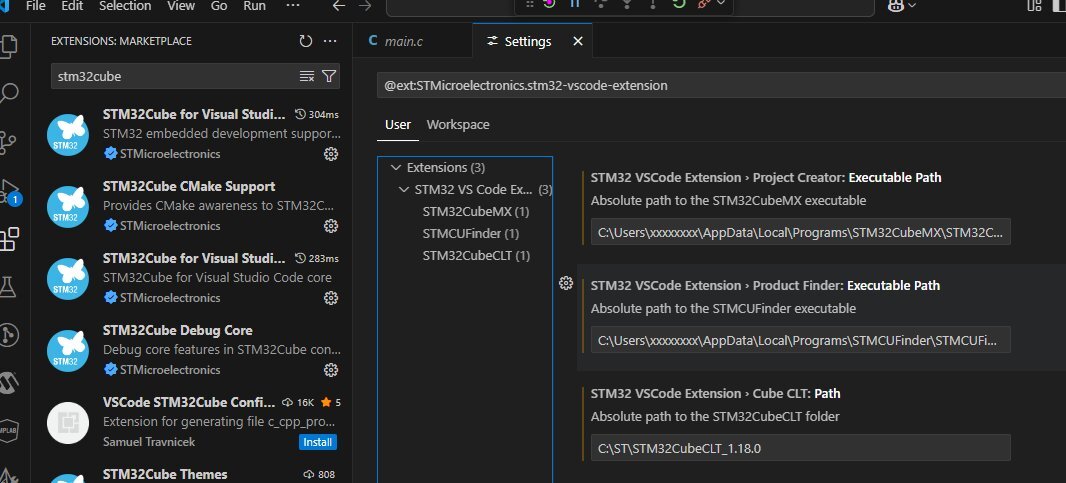Open the File menu
The height and width of the screenshot is (483, 1066).
[35, 6]
